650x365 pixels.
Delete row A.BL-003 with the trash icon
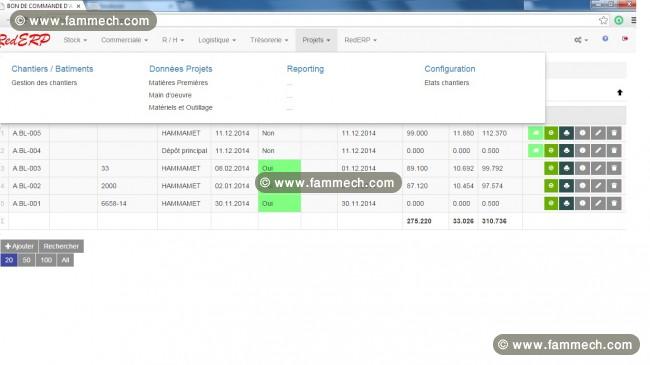[x=614, y=168]
